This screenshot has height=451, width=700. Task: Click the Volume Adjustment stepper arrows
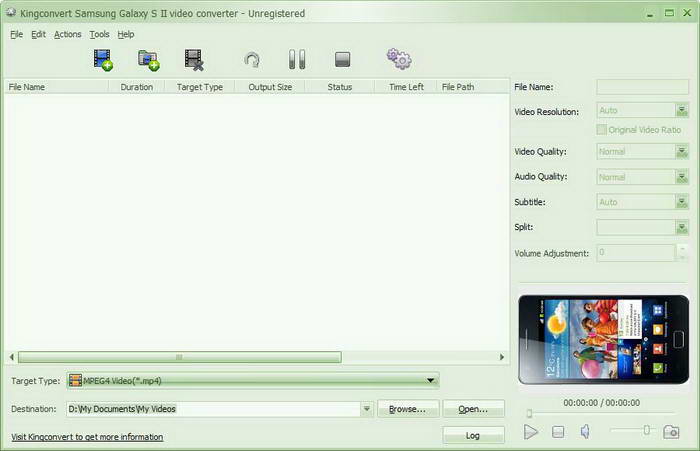tap(682, 253)
